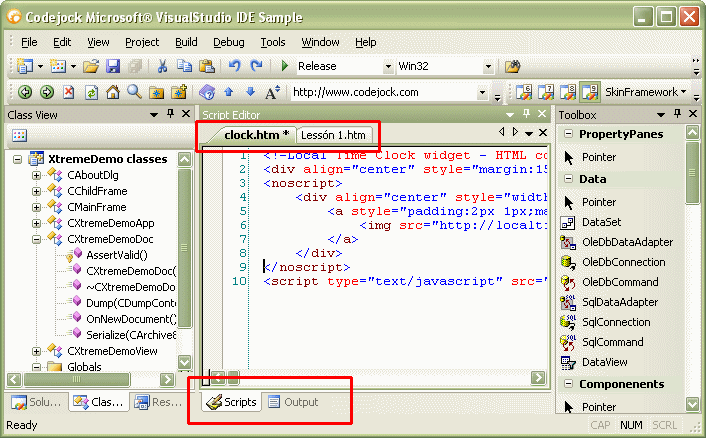Select AssertValid() in class tree

(x=116, y=255)
